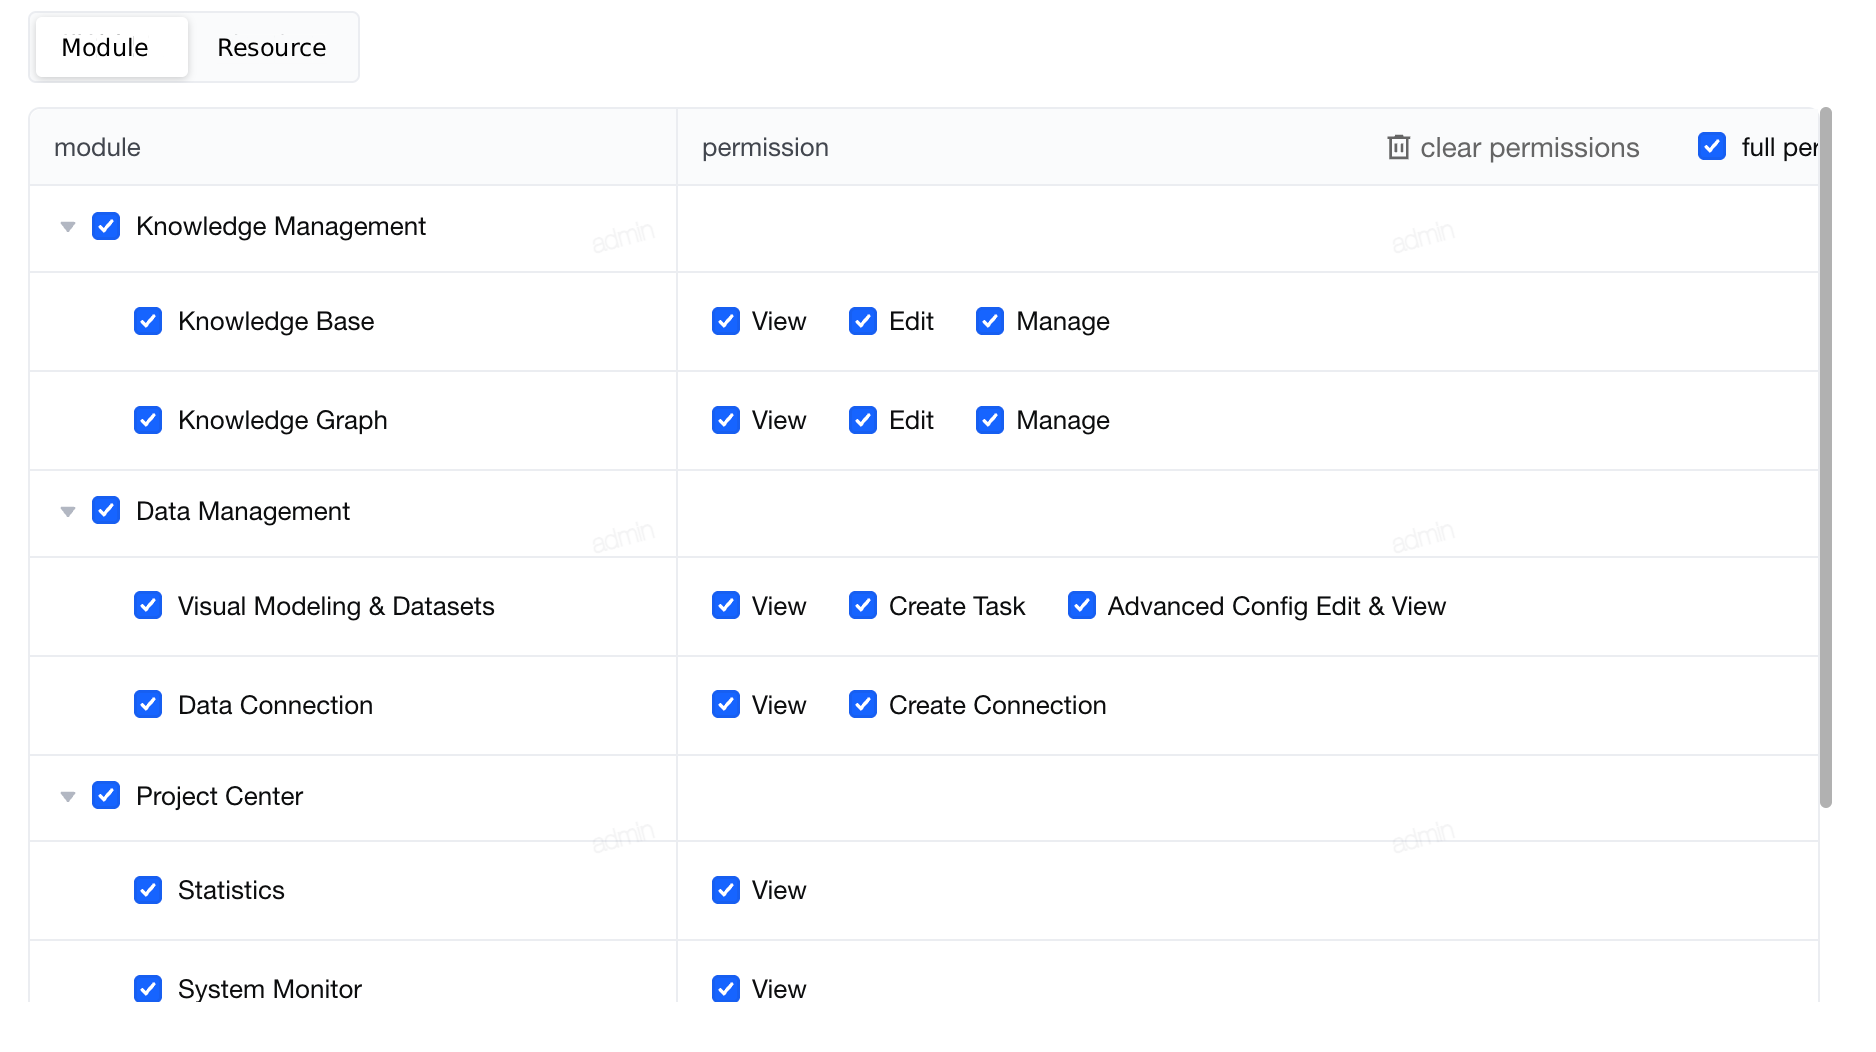Collapse the Knowledge Management group
This screenshot has height=1052, width=1876.
[68, 227]
